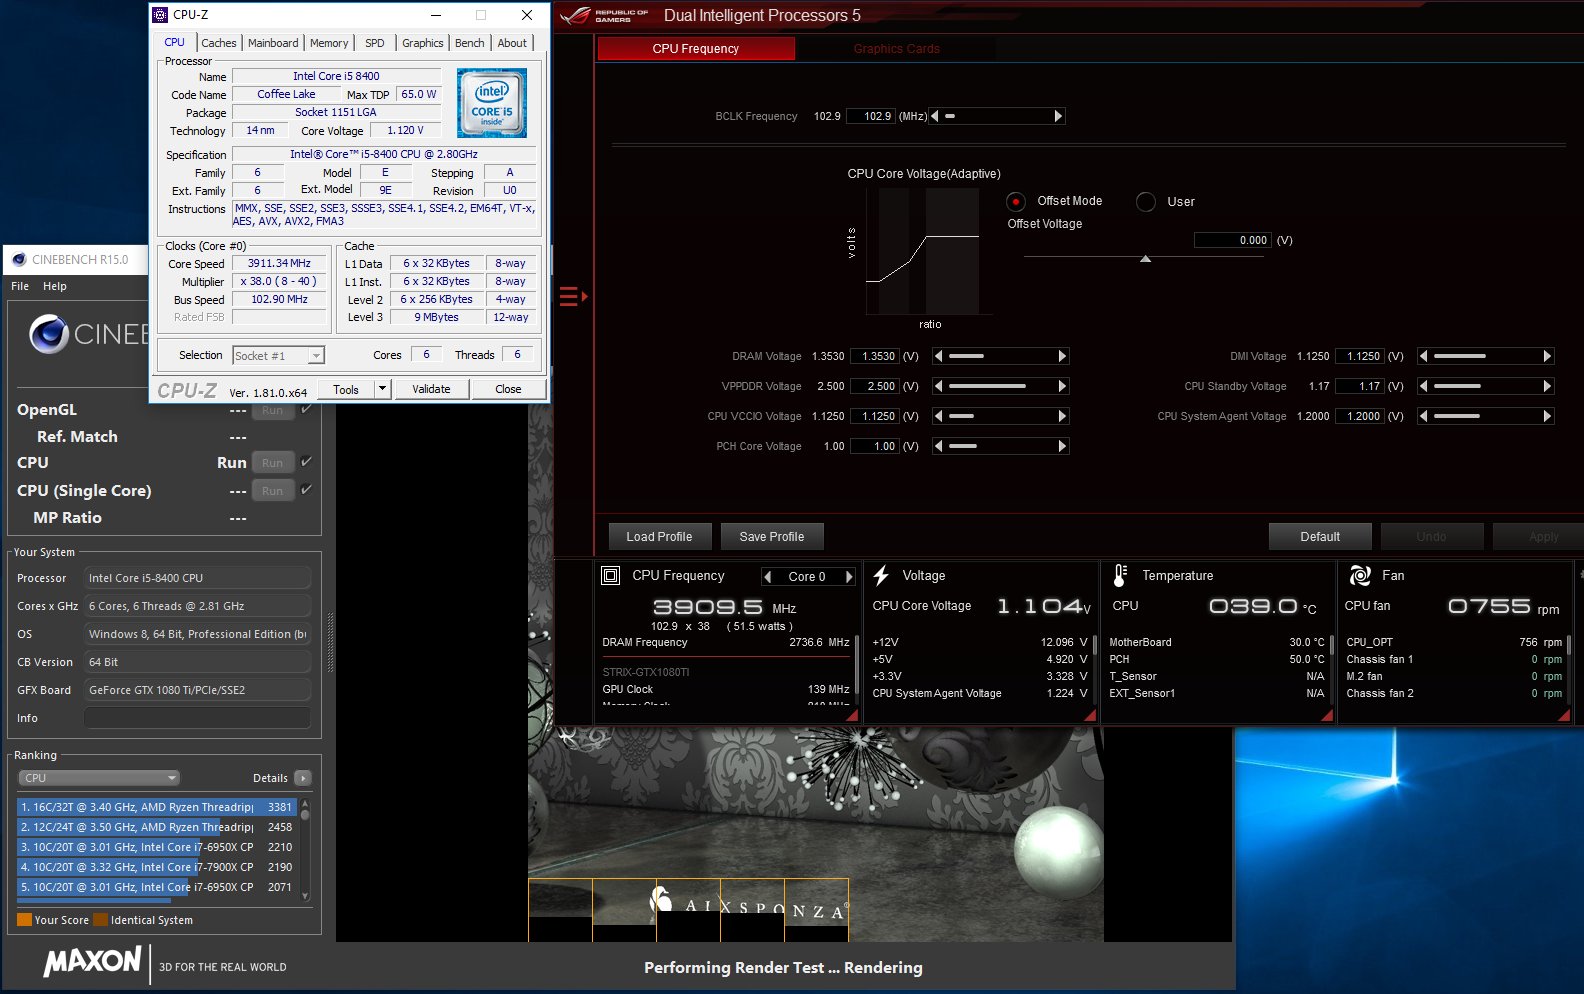Click the DRAM Voltage slider track
The height and width of the screenshot is (994, 1584).
click(x=1000, y=356)
